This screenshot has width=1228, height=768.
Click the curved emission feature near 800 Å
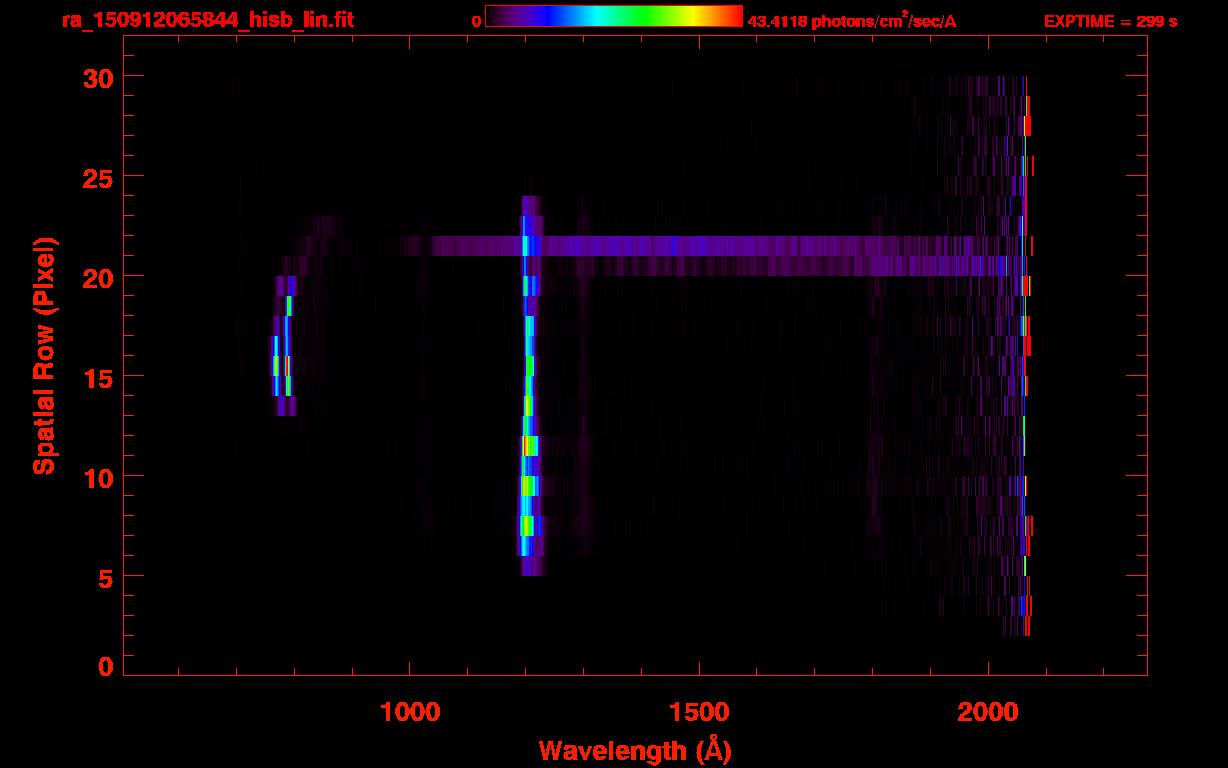[286, 346]
